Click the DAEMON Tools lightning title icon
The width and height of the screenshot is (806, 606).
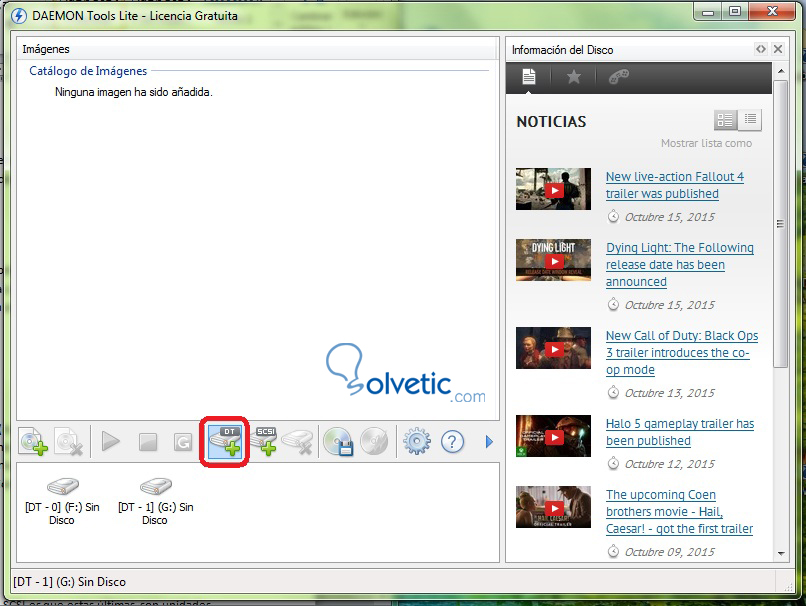coord(19,16)
